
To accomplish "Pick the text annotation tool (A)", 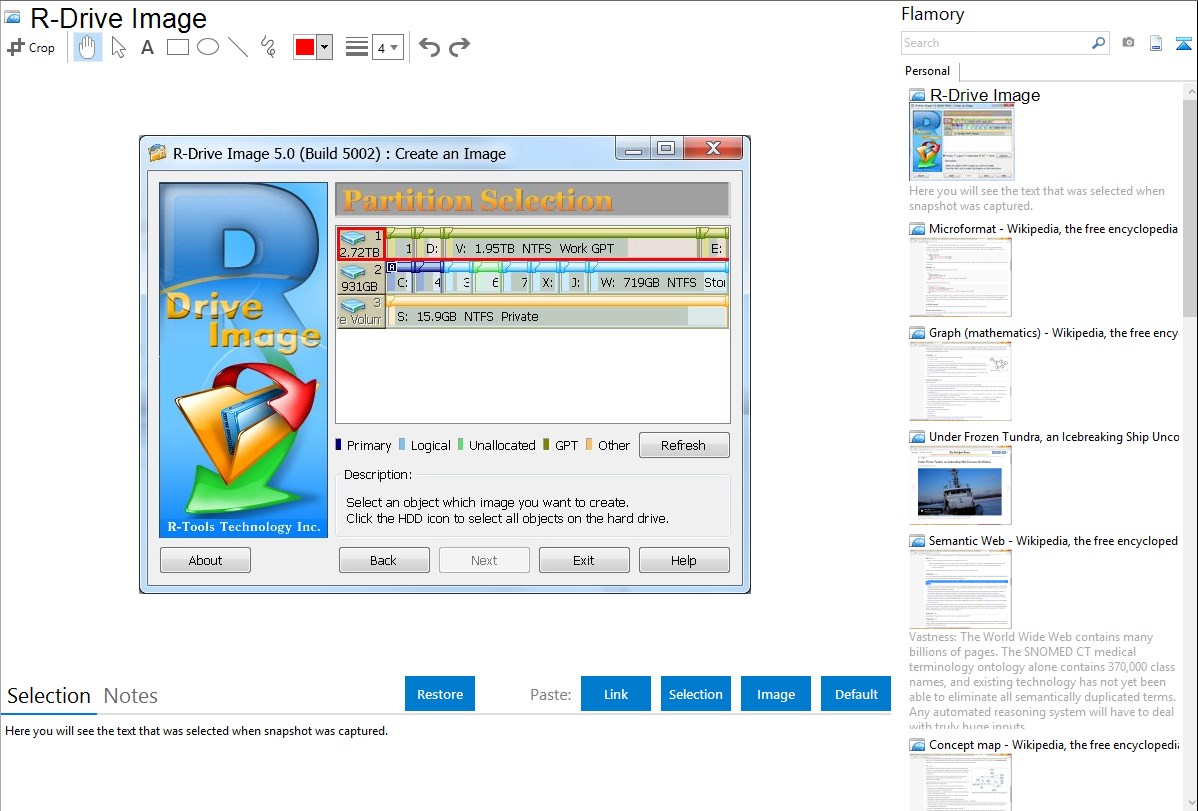I will 147,47.
